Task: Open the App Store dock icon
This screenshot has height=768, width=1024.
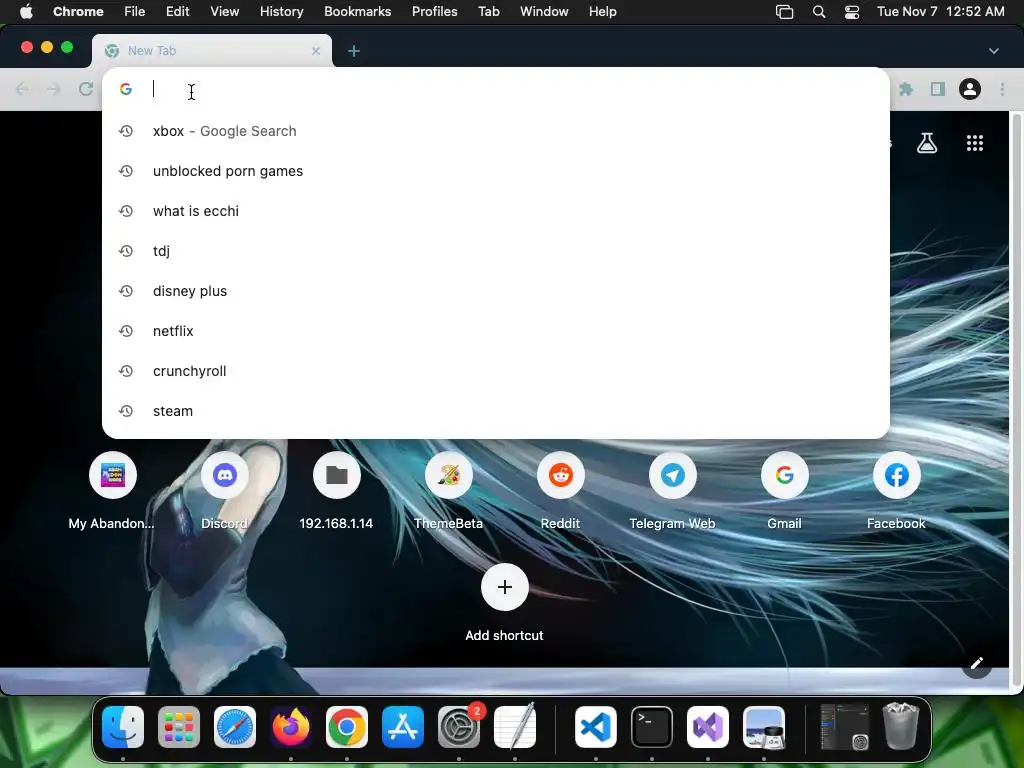Action: click(x=403, y=727)
